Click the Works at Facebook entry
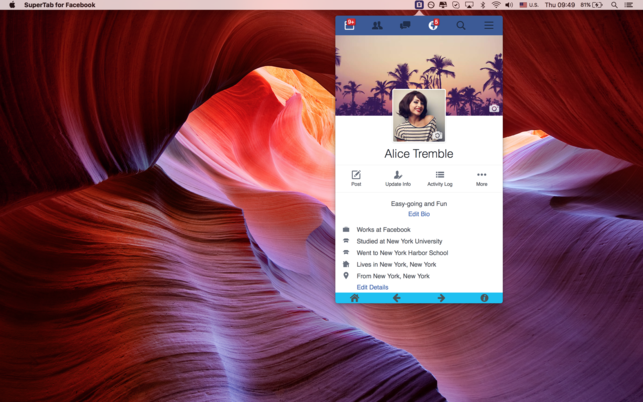Screen dimensions: 643x402 [x=383, y=230]
